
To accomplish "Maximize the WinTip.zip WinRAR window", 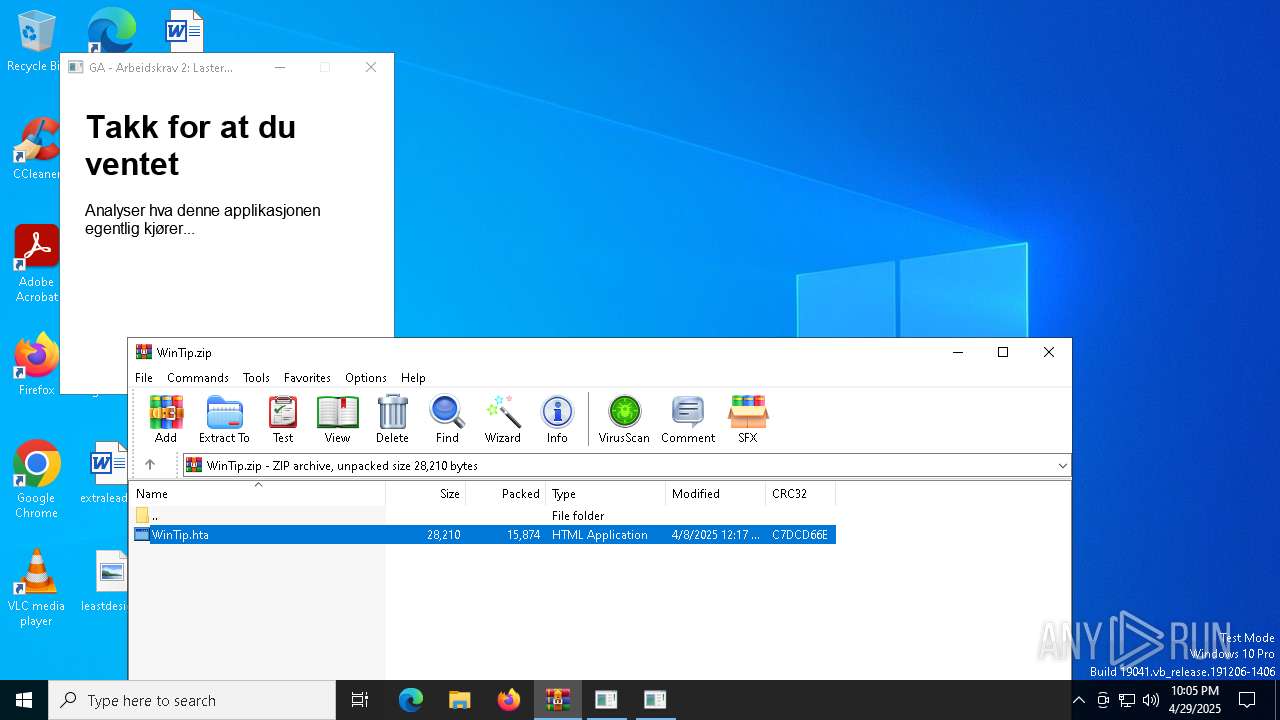I will pos(1003,352).
